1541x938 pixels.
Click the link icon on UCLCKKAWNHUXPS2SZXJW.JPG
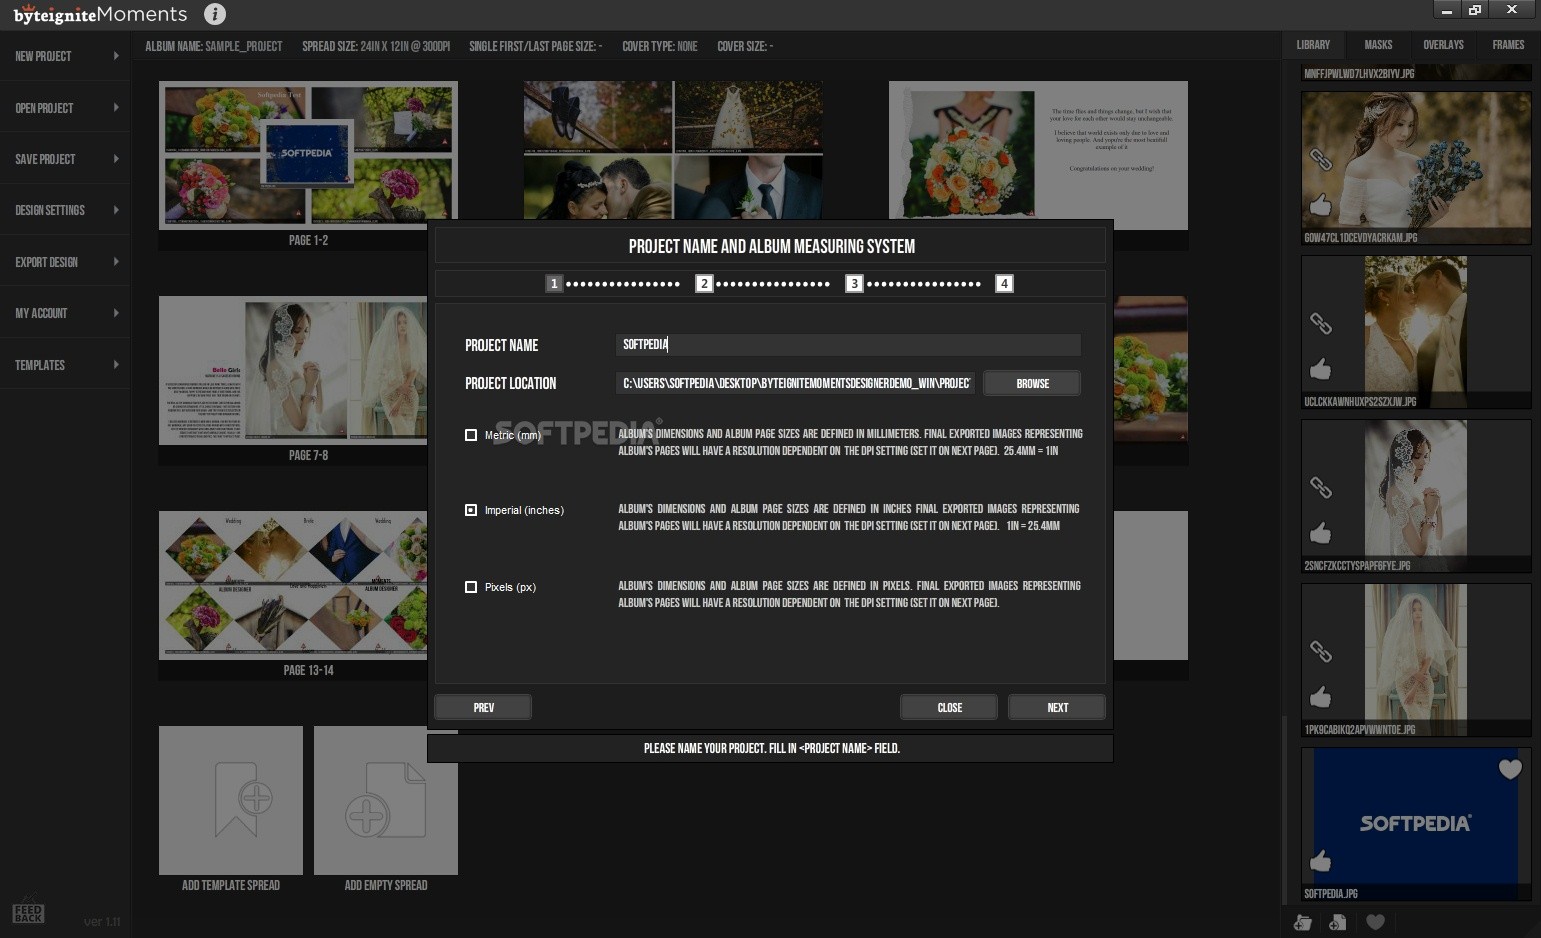pyautogui.click(x=1321, y=324)
